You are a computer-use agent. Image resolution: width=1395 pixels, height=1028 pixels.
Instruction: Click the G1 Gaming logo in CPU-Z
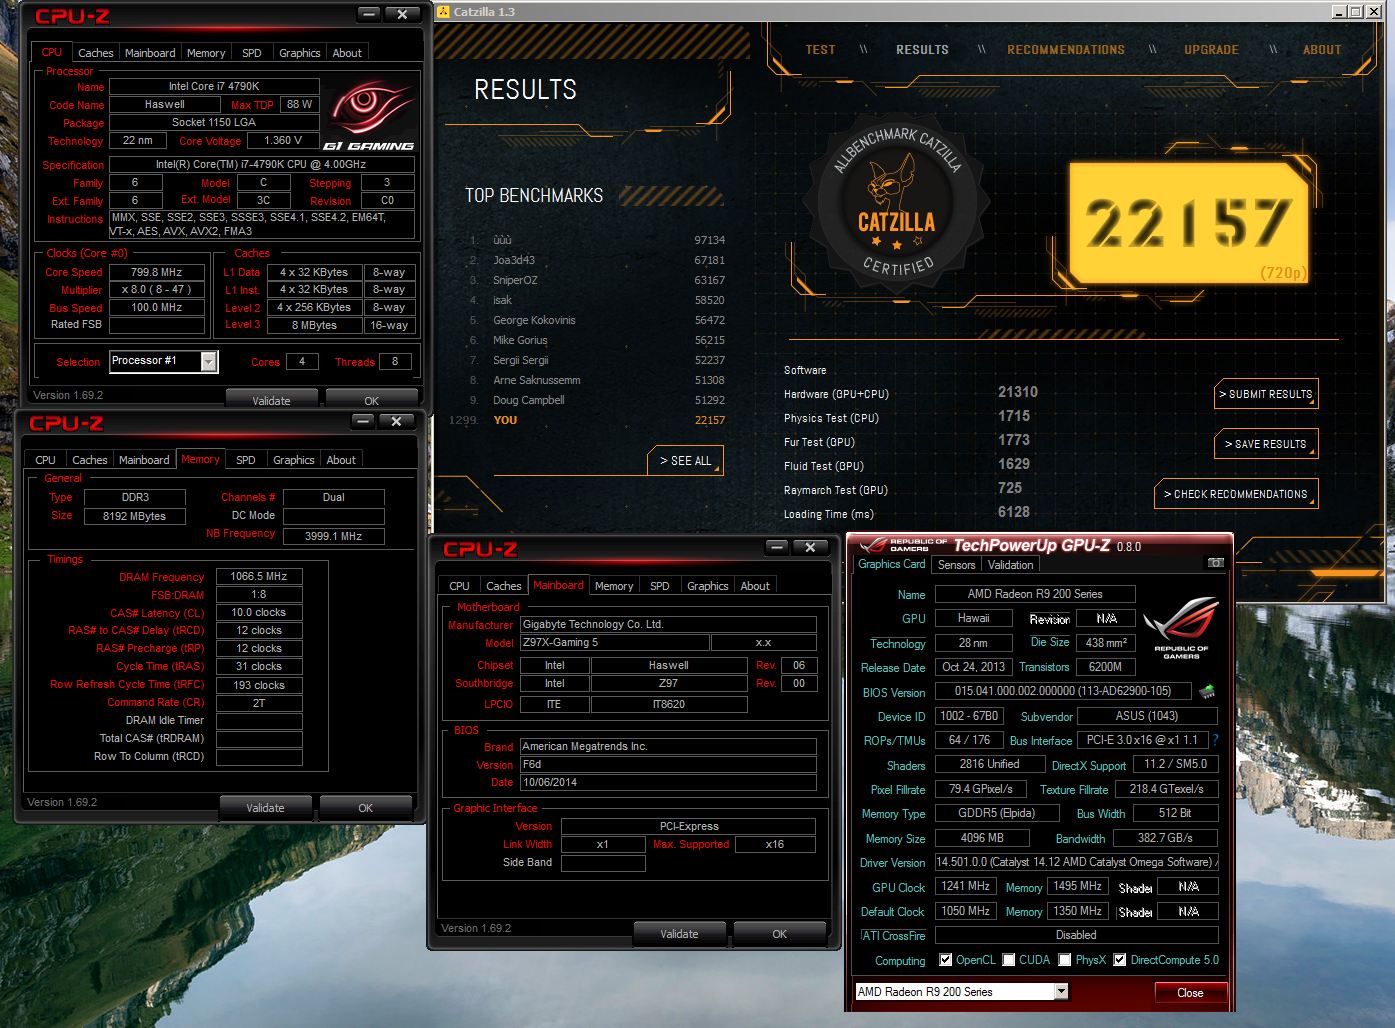click(368, 115)
